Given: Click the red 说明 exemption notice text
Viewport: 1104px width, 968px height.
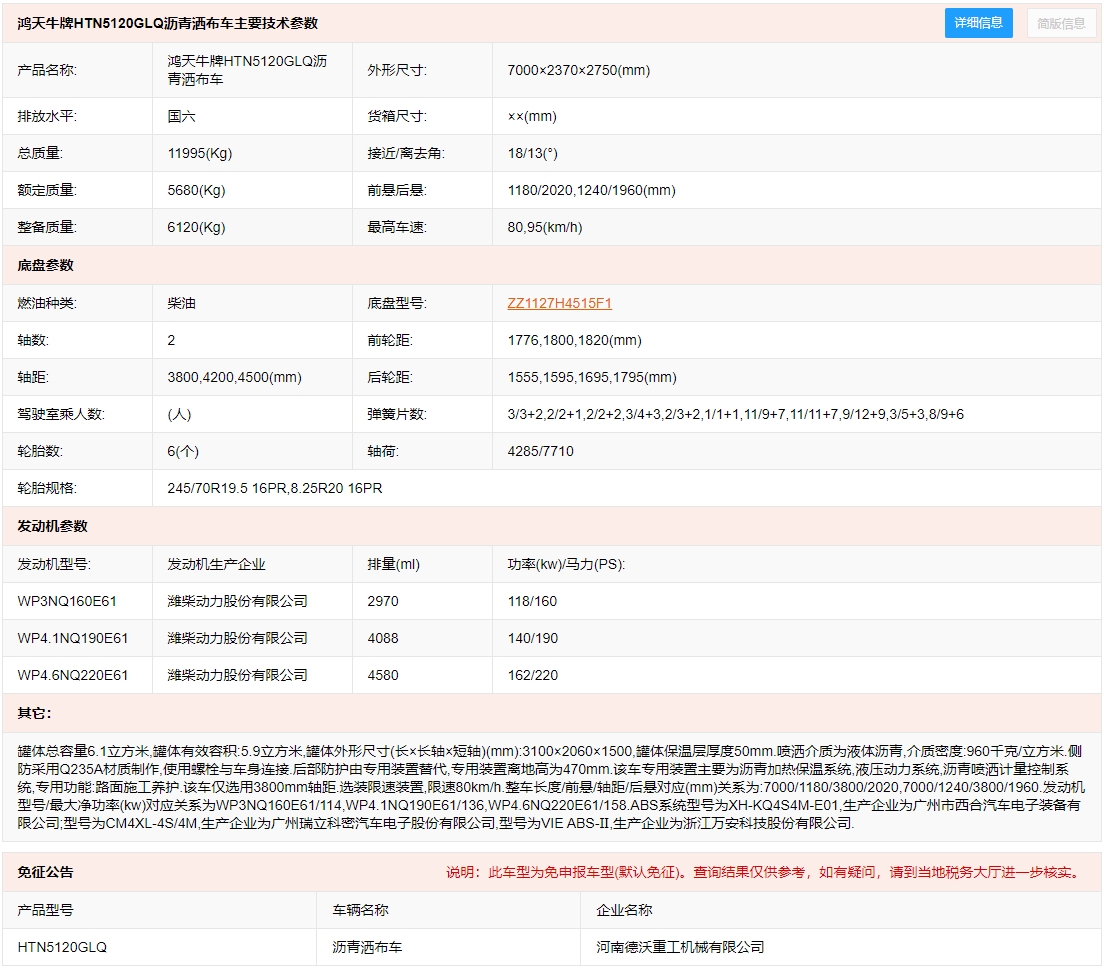Looking at the screenshot, I should pyautogui.click(x=765, y=872).
